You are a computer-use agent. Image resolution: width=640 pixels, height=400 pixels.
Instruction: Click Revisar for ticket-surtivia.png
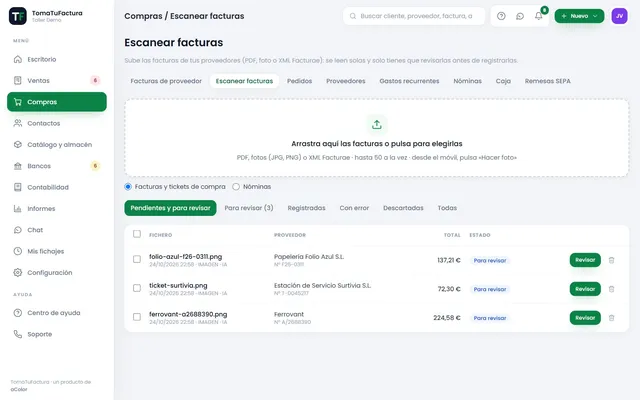pyautogui.click(x=585, y=289)
